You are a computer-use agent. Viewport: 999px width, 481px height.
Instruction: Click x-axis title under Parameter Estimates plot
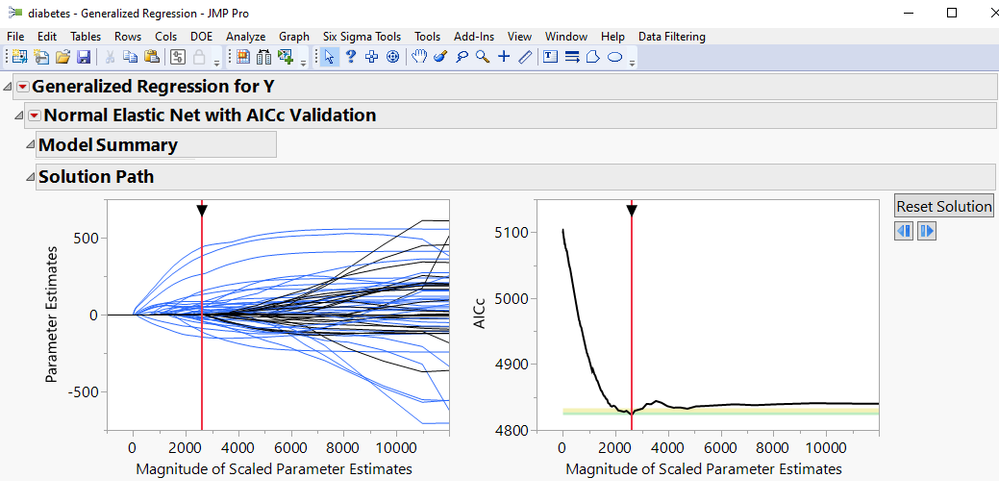point(274,469)
